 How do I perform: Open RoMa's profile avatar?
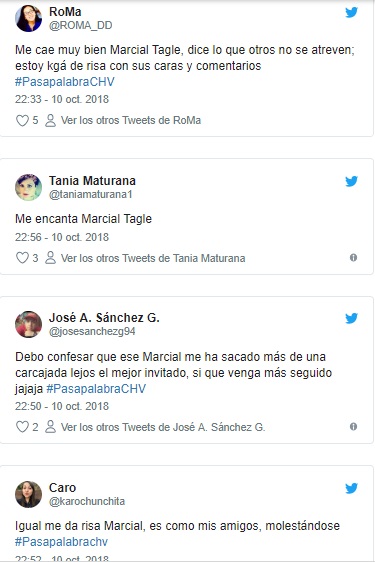28,19
